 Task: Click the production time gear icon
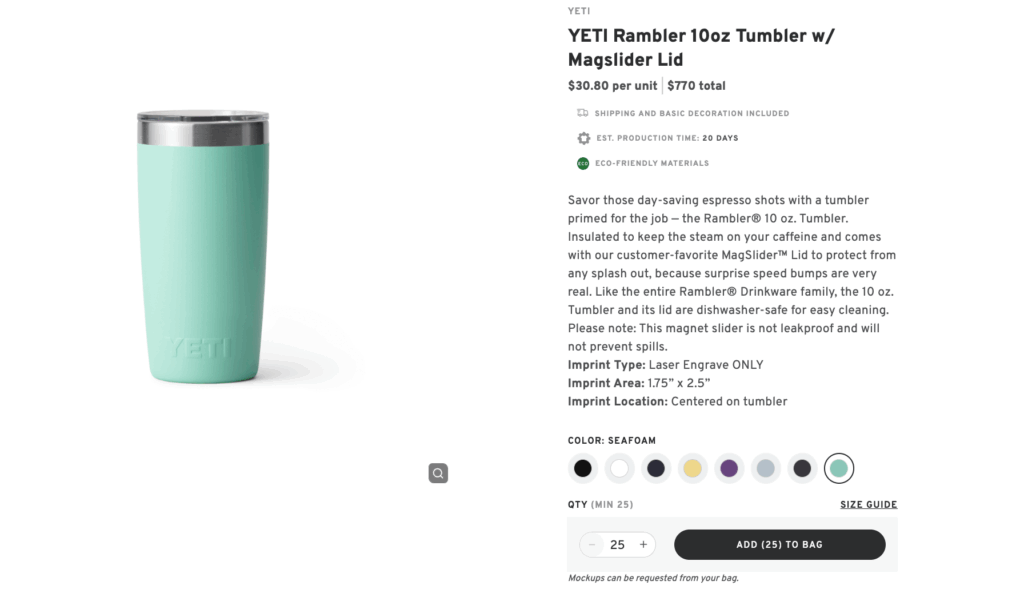583,138
